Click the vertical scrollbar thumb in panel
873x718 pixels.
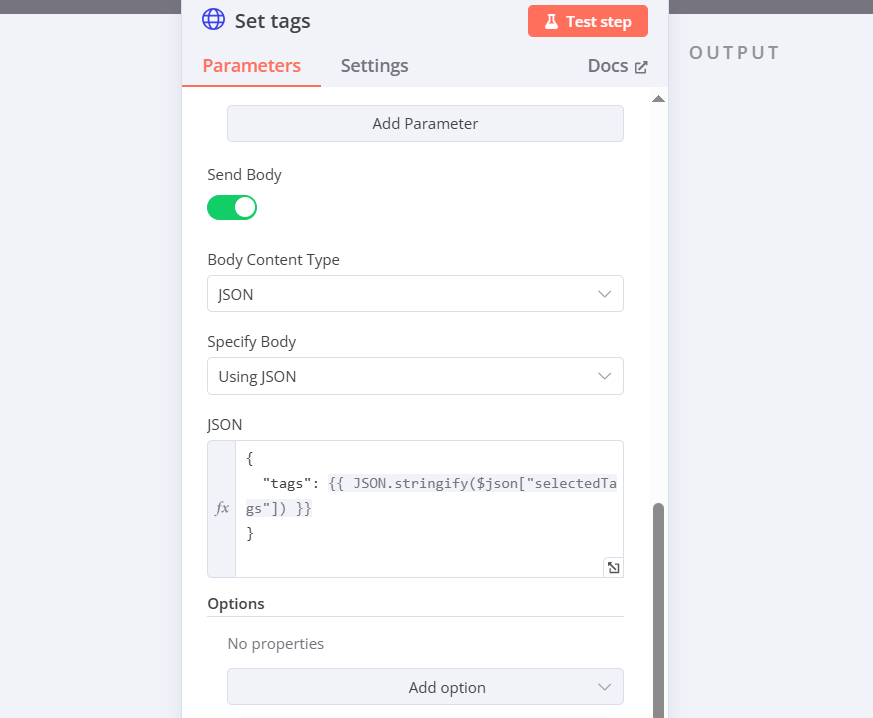[658, 609]
